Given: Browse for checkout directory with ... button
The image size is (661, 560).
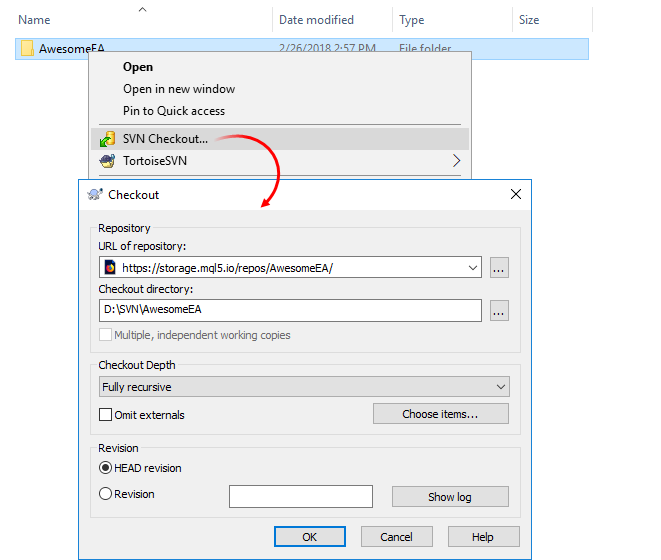Looking at the screenshot, I should click(499, 311).
